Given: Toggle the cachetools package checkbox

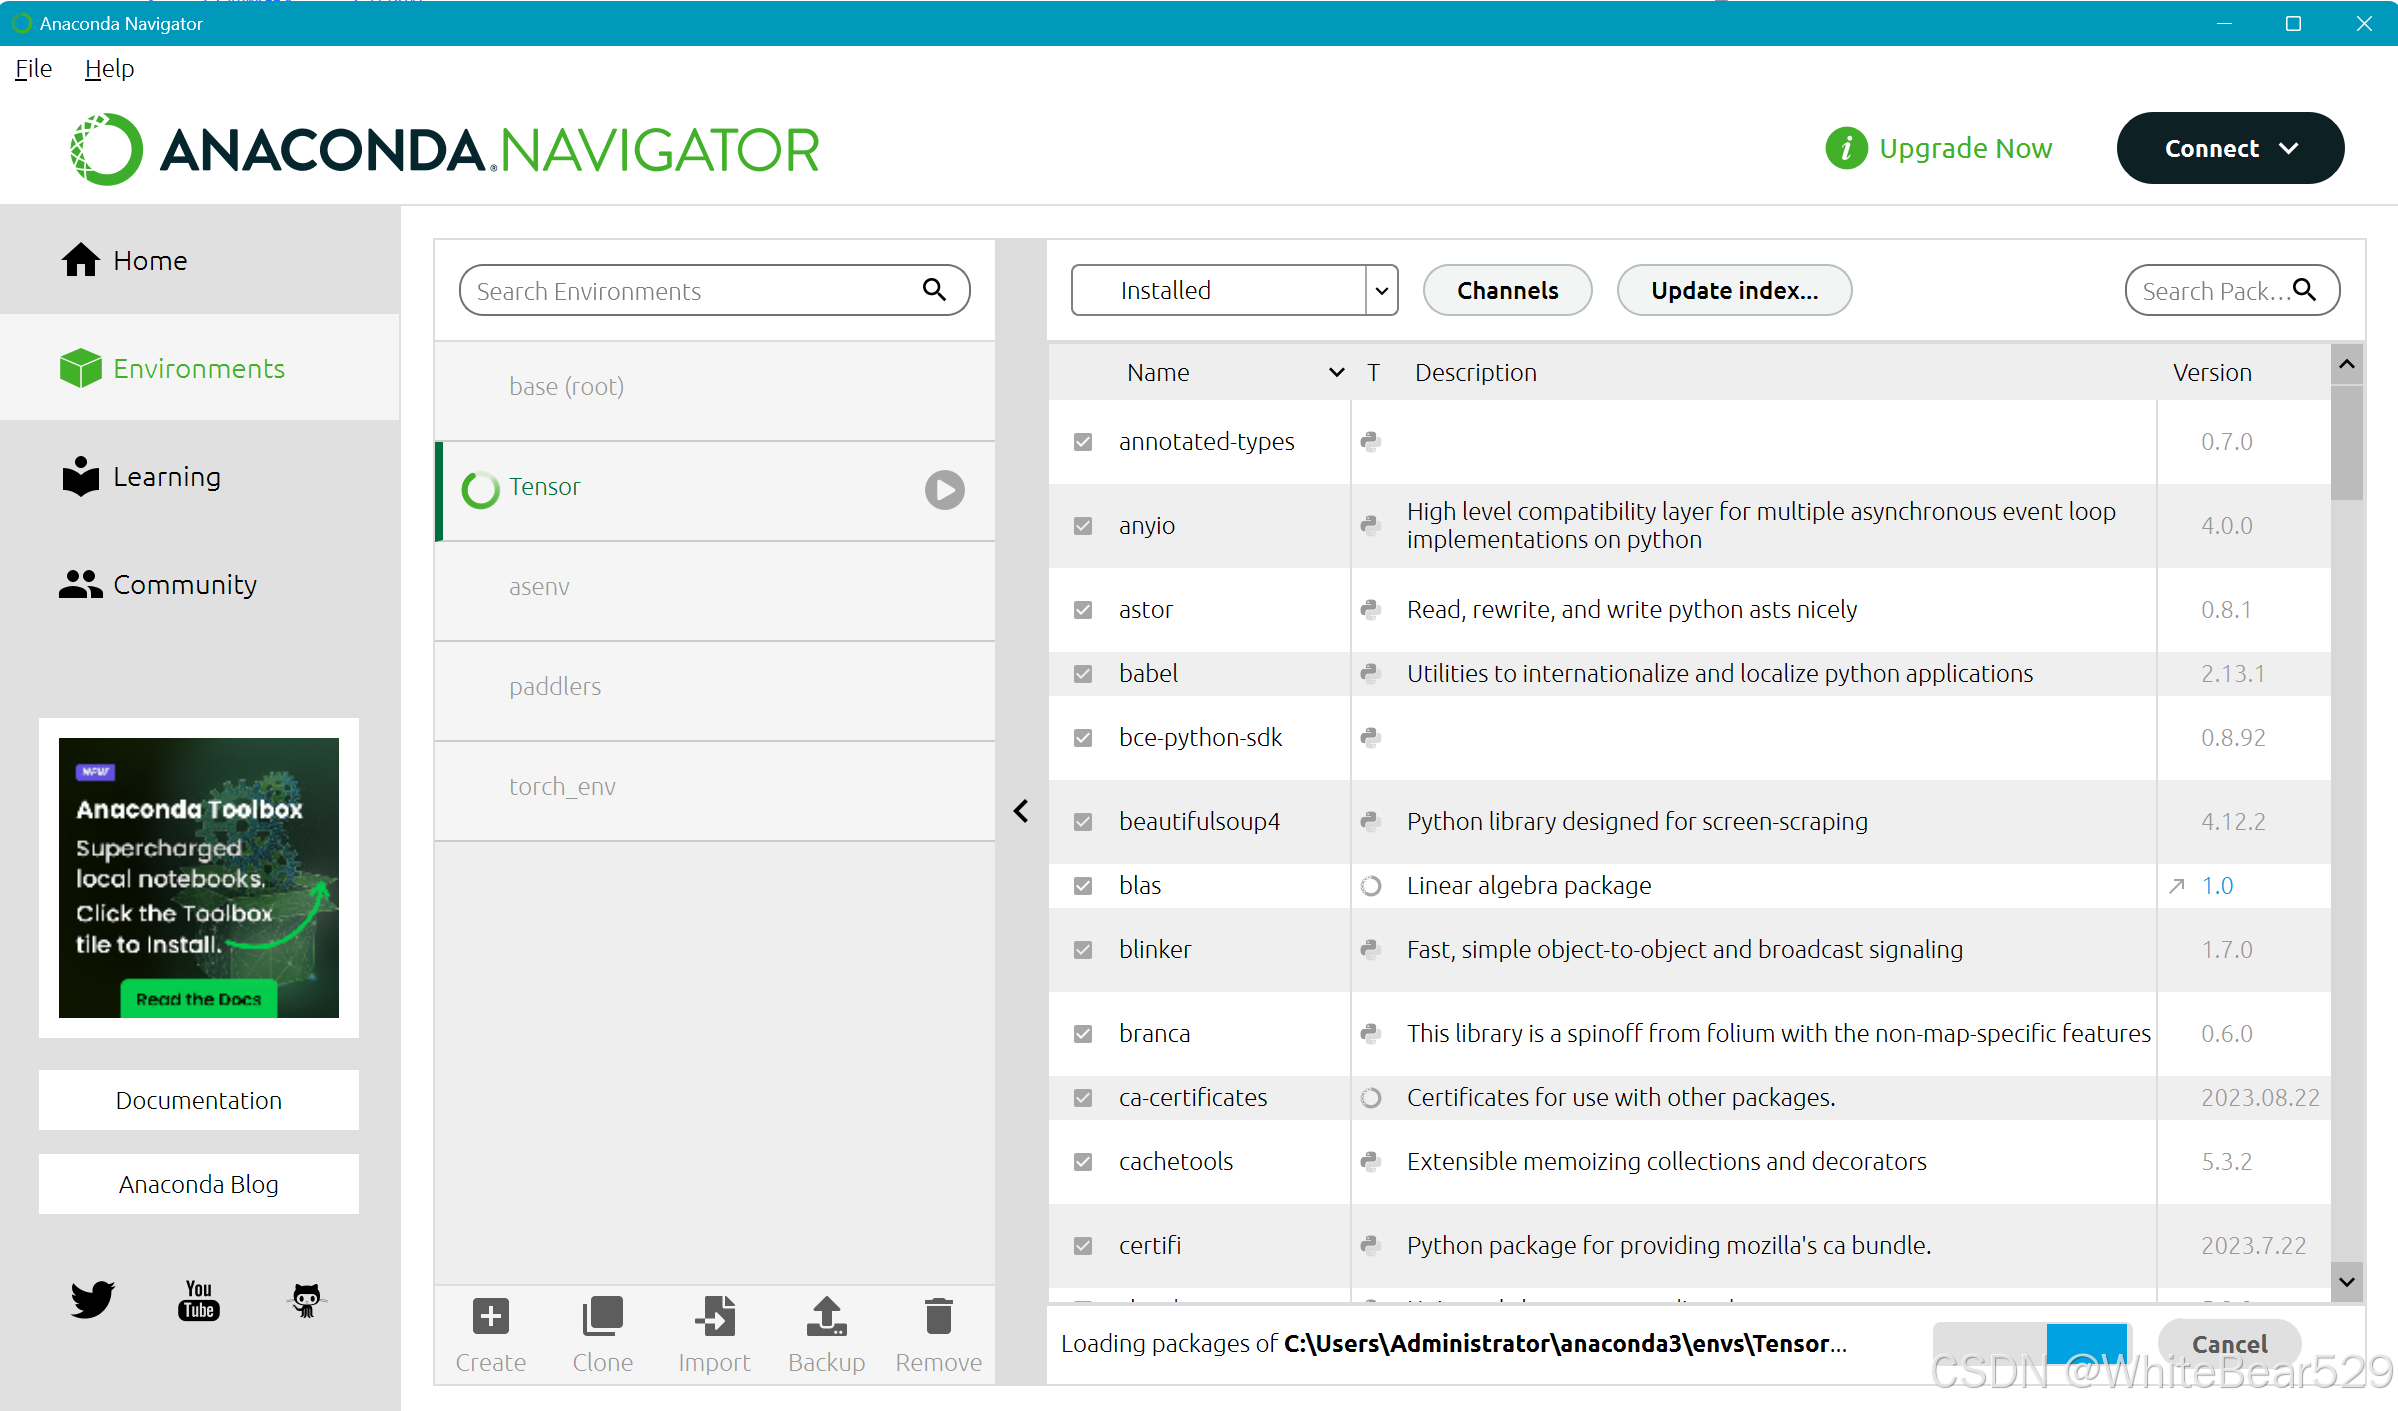Looking at the screenshot, I should click(1083, 1162).
